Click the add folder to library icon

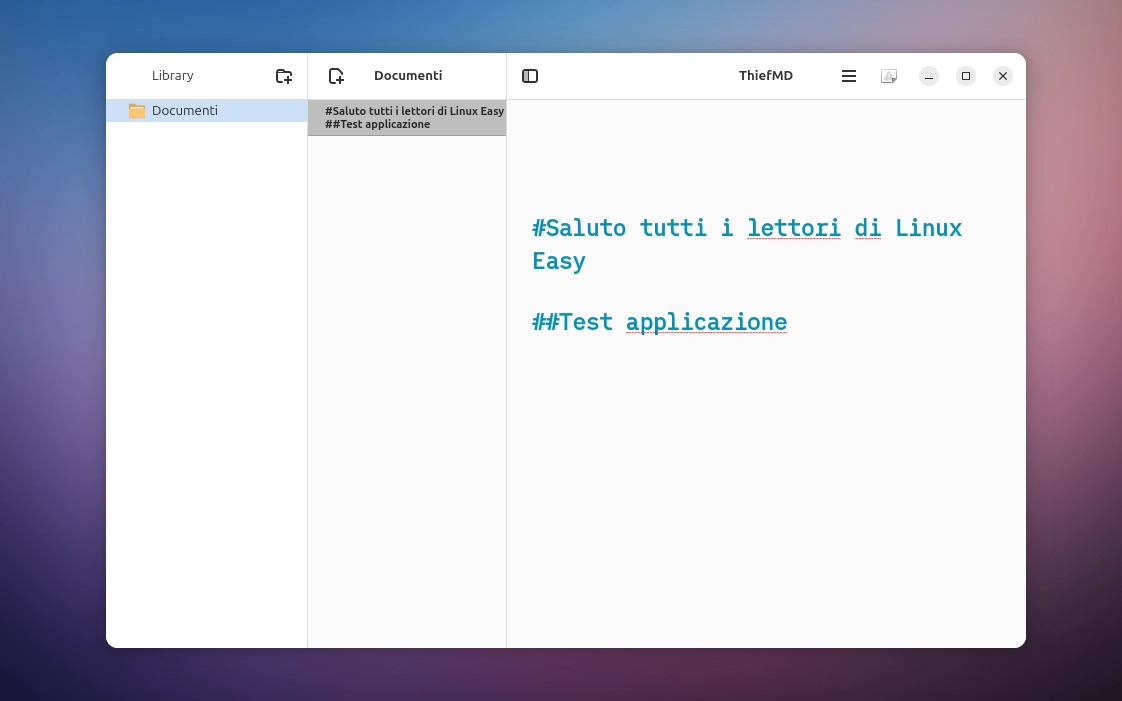tap(284, 76)
